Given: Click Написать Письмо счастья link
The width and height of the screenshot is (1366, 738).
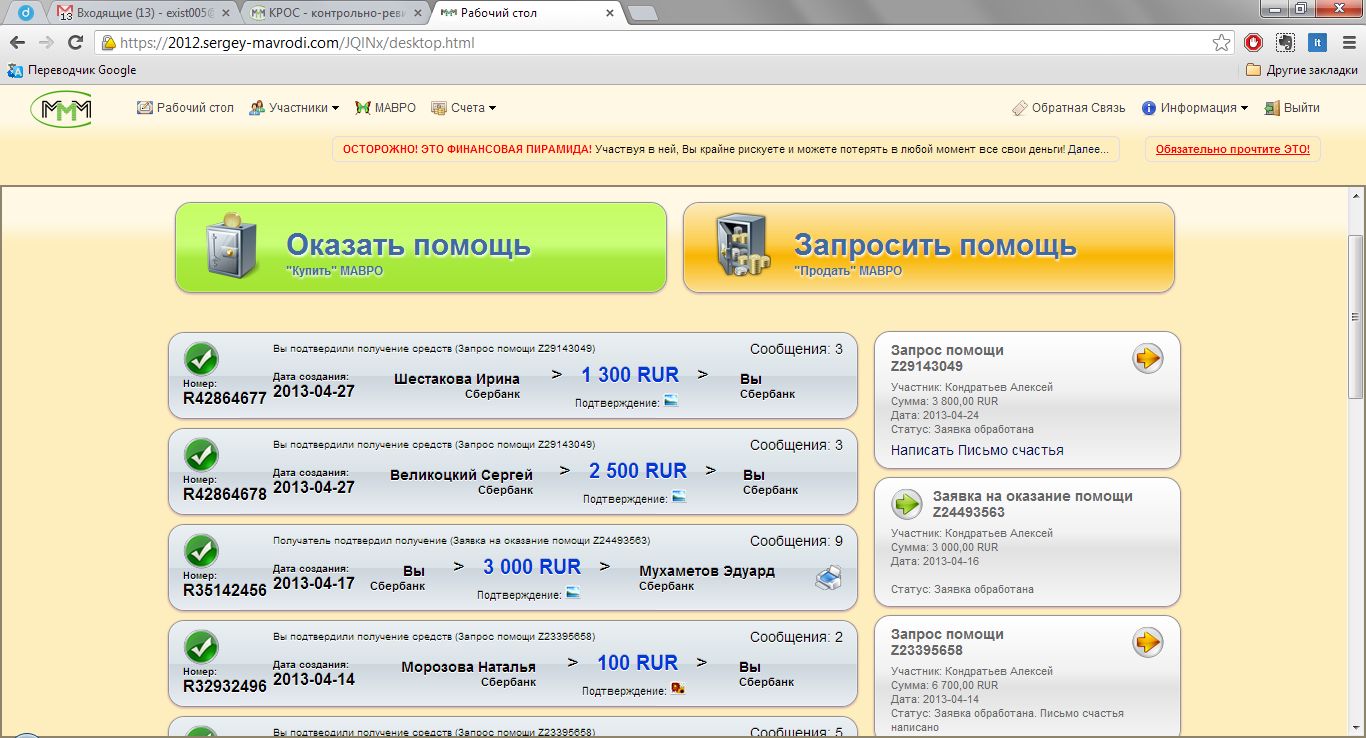Looking at the screenshot, I should 977,450.
